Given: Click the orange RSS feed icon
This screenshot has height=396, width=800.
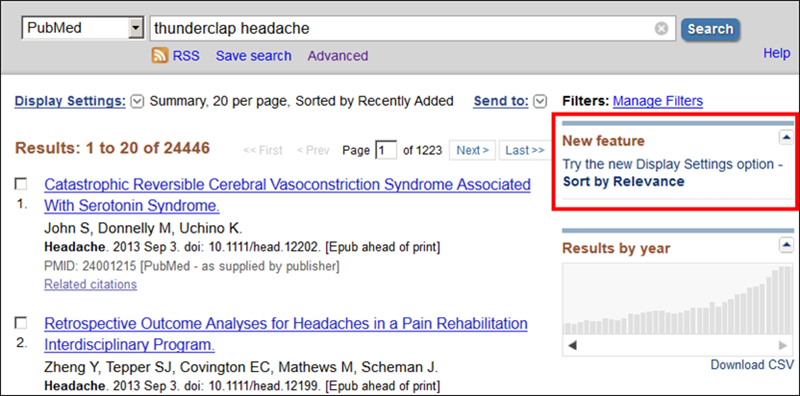Looking at the screenshot, I should [160, 56].
